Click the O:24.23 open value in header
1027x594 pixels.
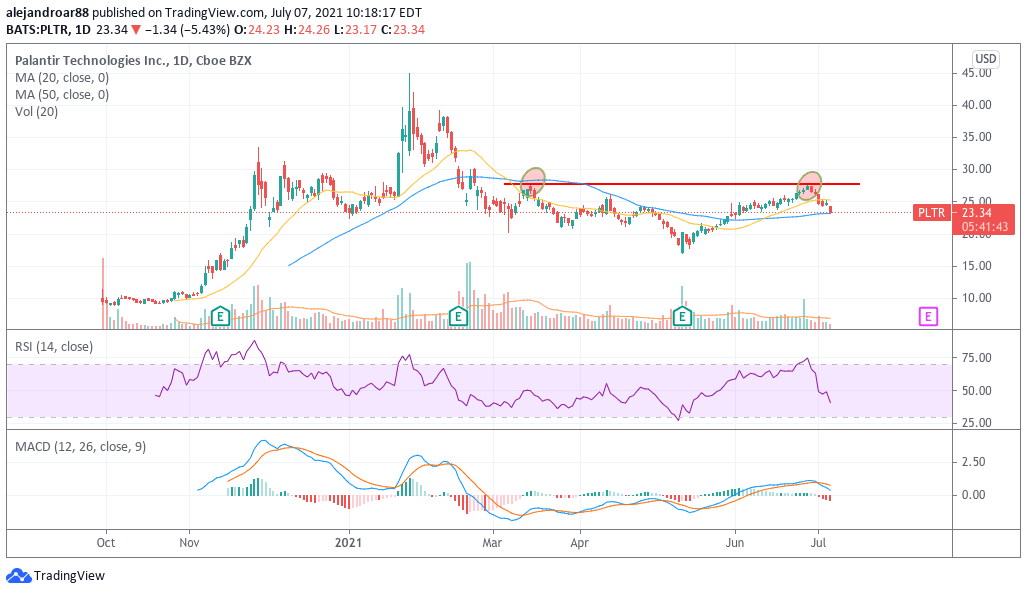click(256, 29)
